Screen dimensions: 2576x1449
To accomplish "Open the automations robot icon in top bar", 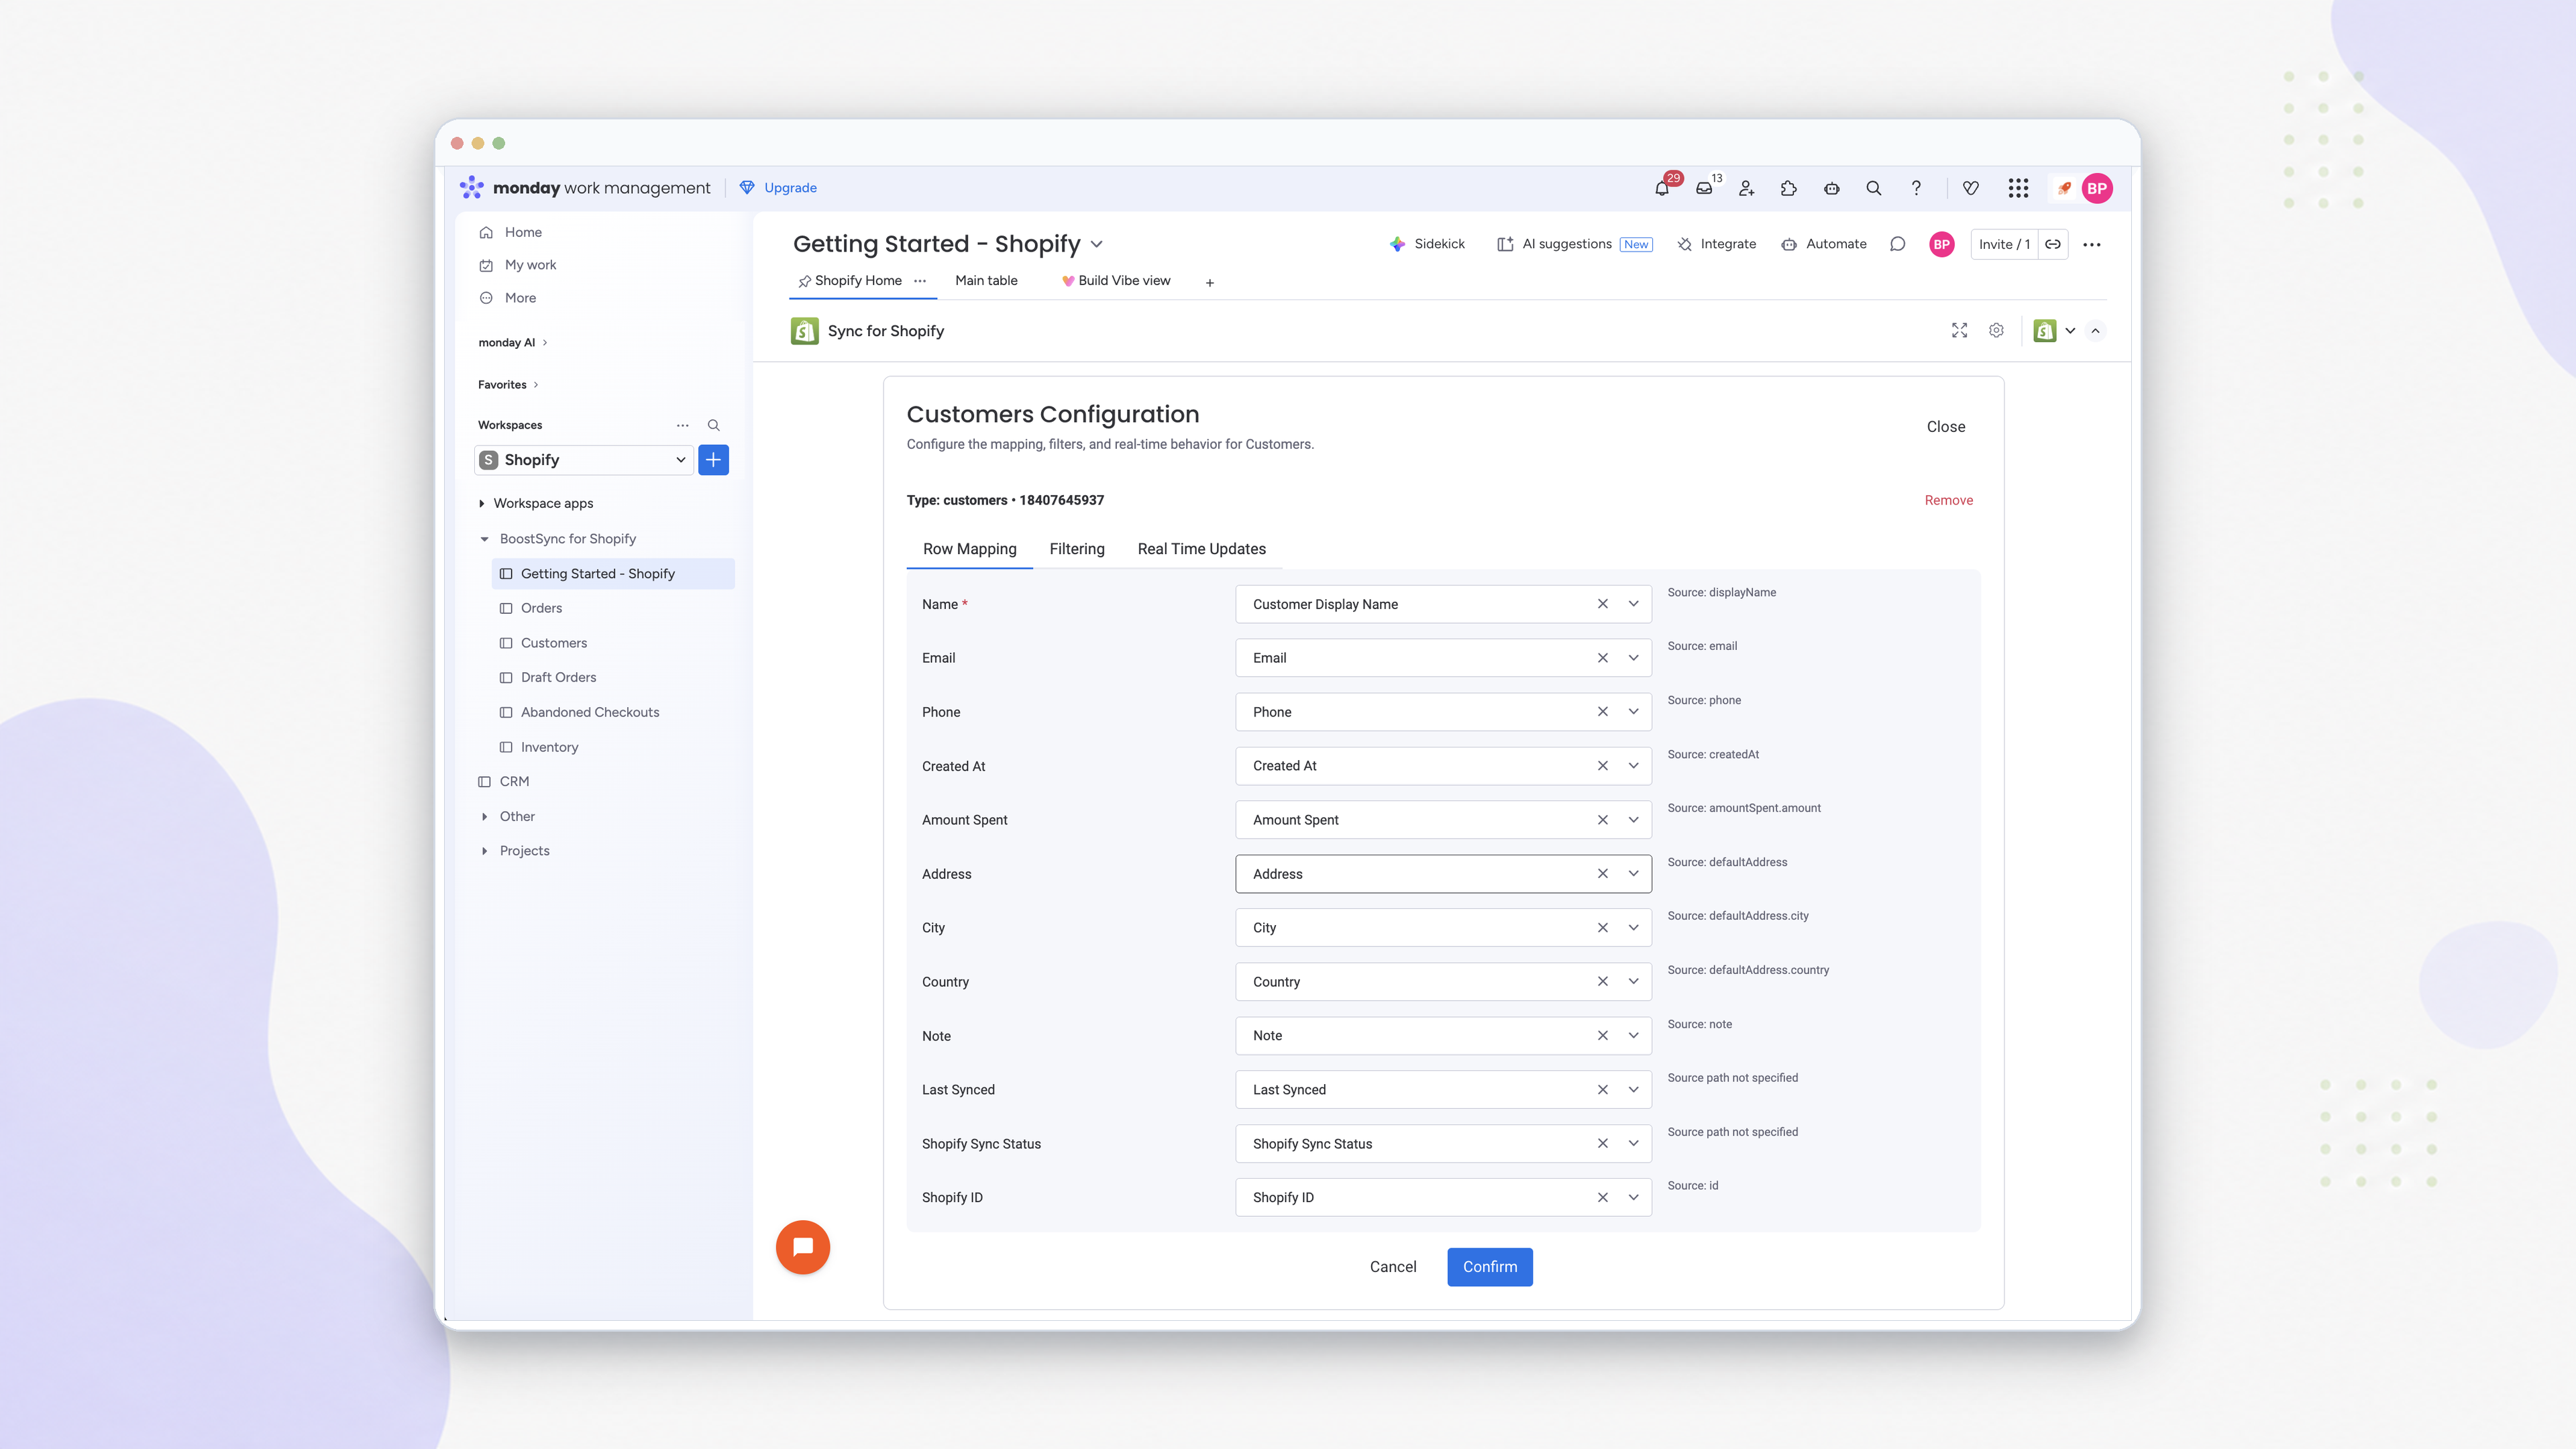I will click(x=1831, y=188).
